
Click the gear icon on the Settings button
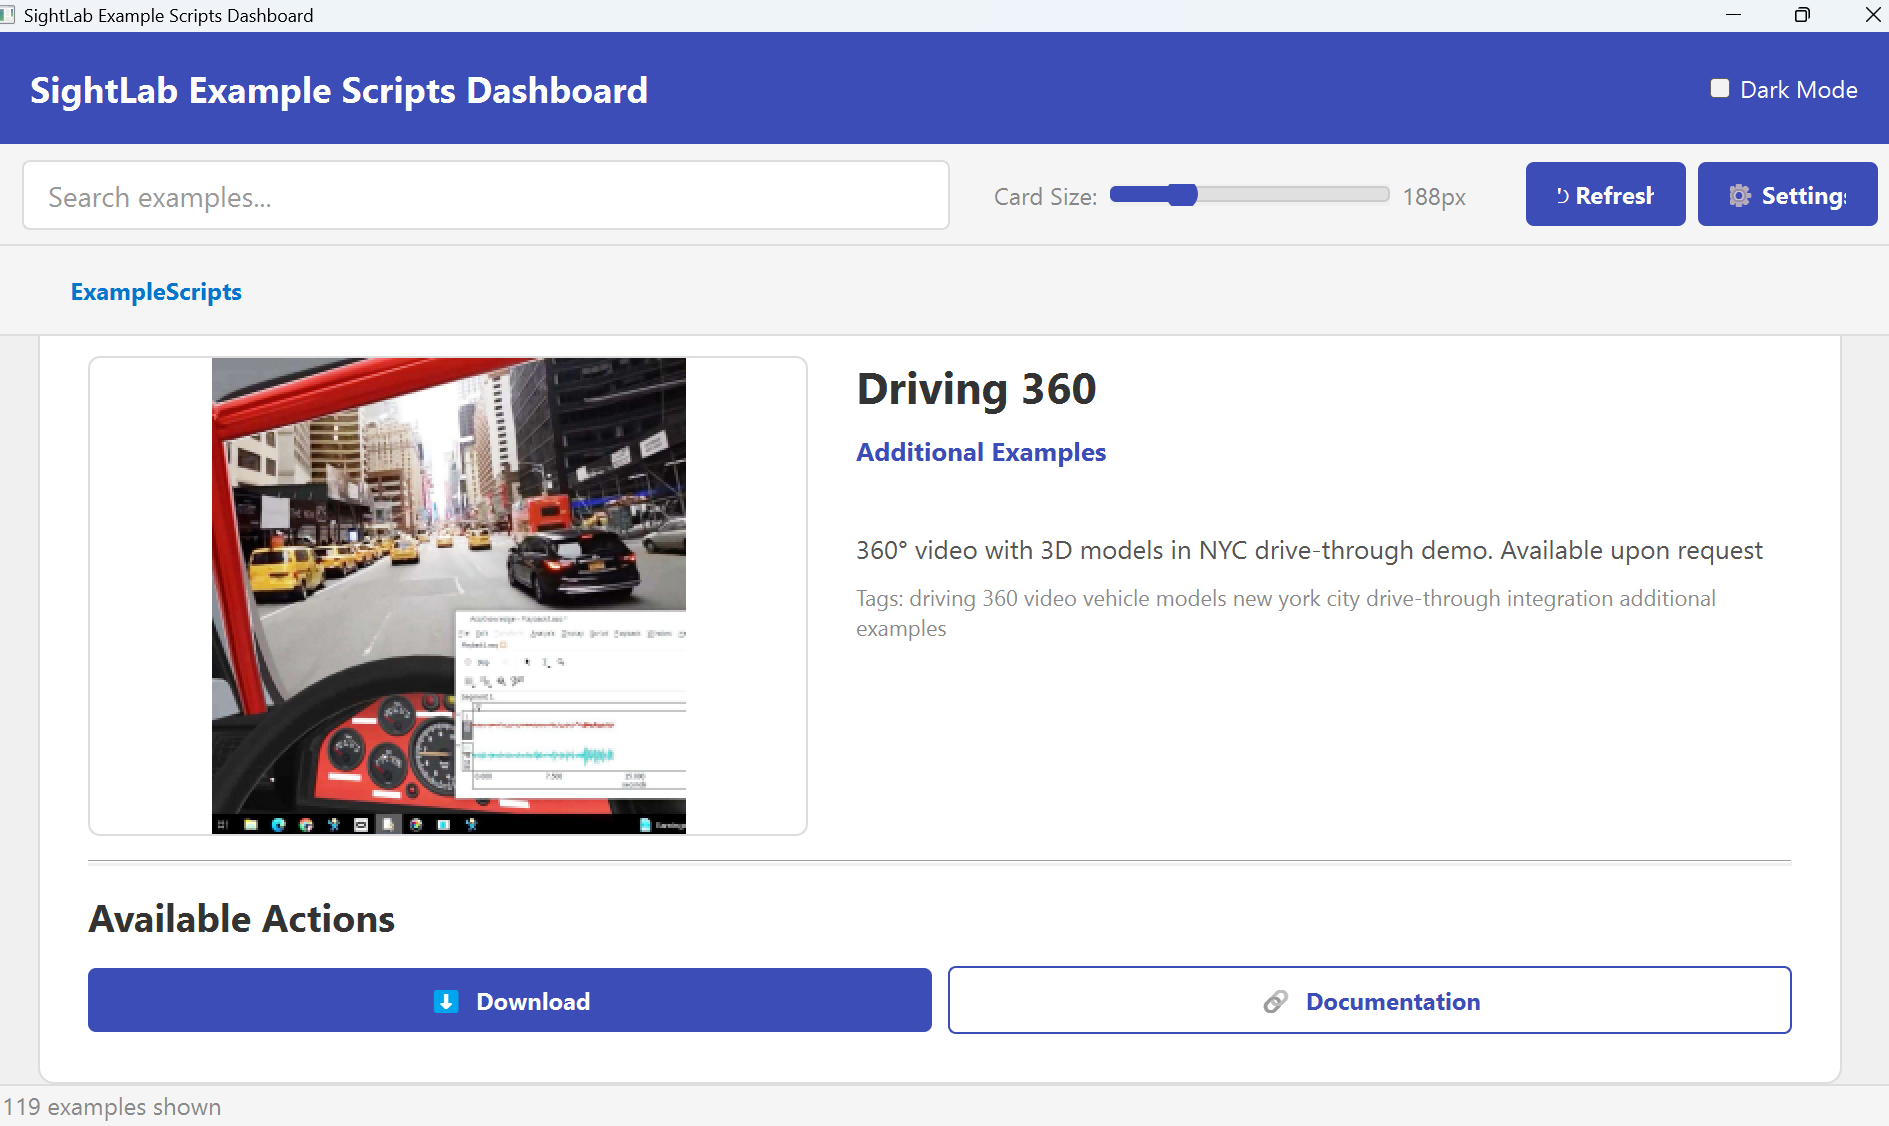coord(1740,195)
